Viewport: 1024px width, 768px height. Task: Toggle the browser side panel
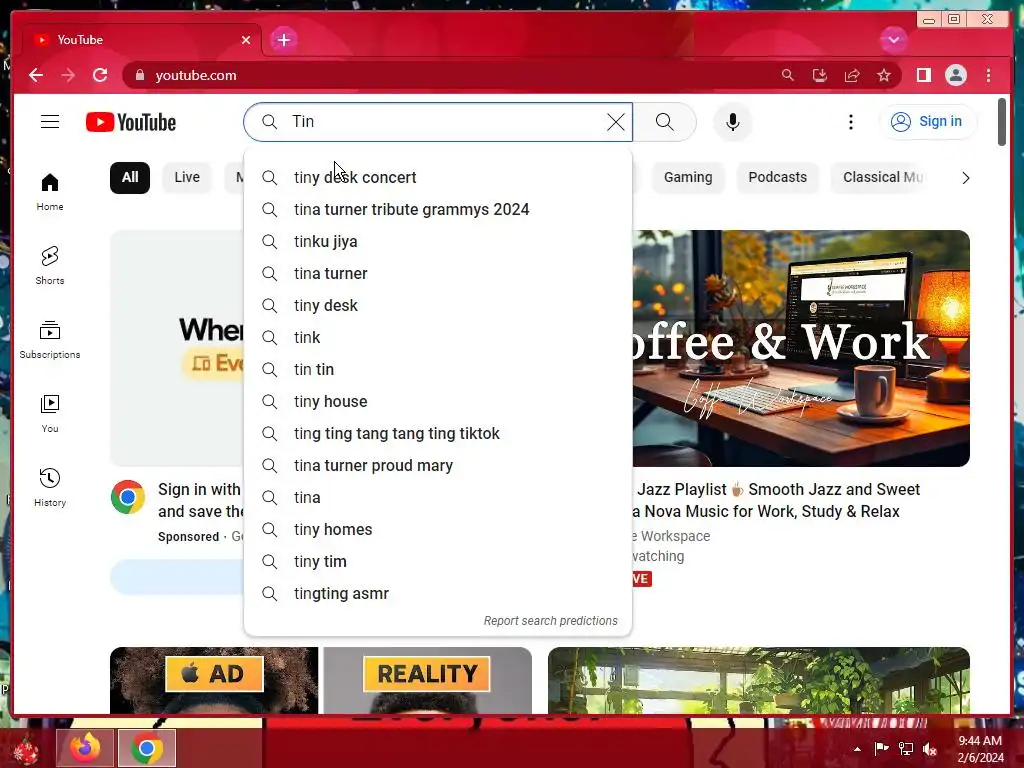(923, 75)
